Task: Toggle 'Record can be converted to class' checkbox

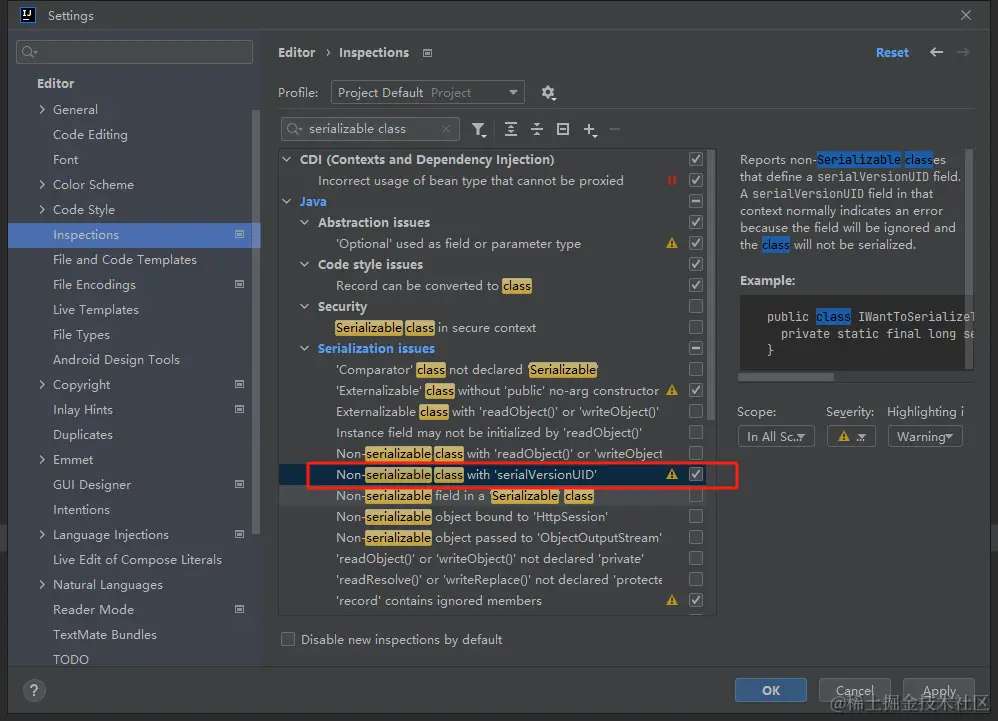Action: pos(696,285)
